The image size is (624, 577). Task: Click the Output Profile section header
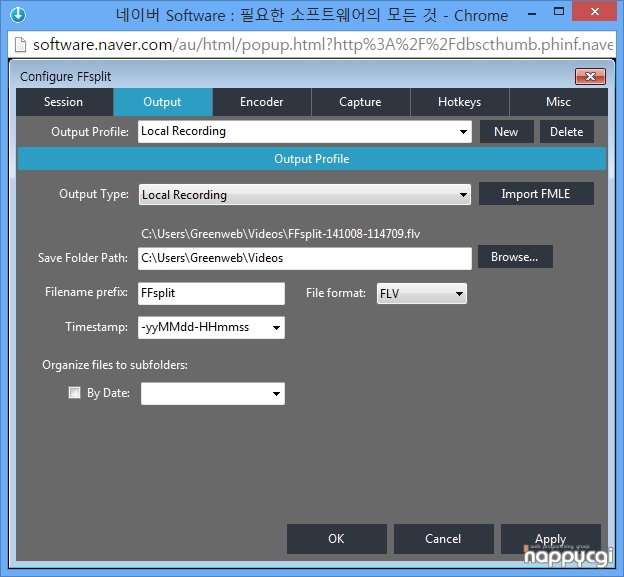(312, 159)
